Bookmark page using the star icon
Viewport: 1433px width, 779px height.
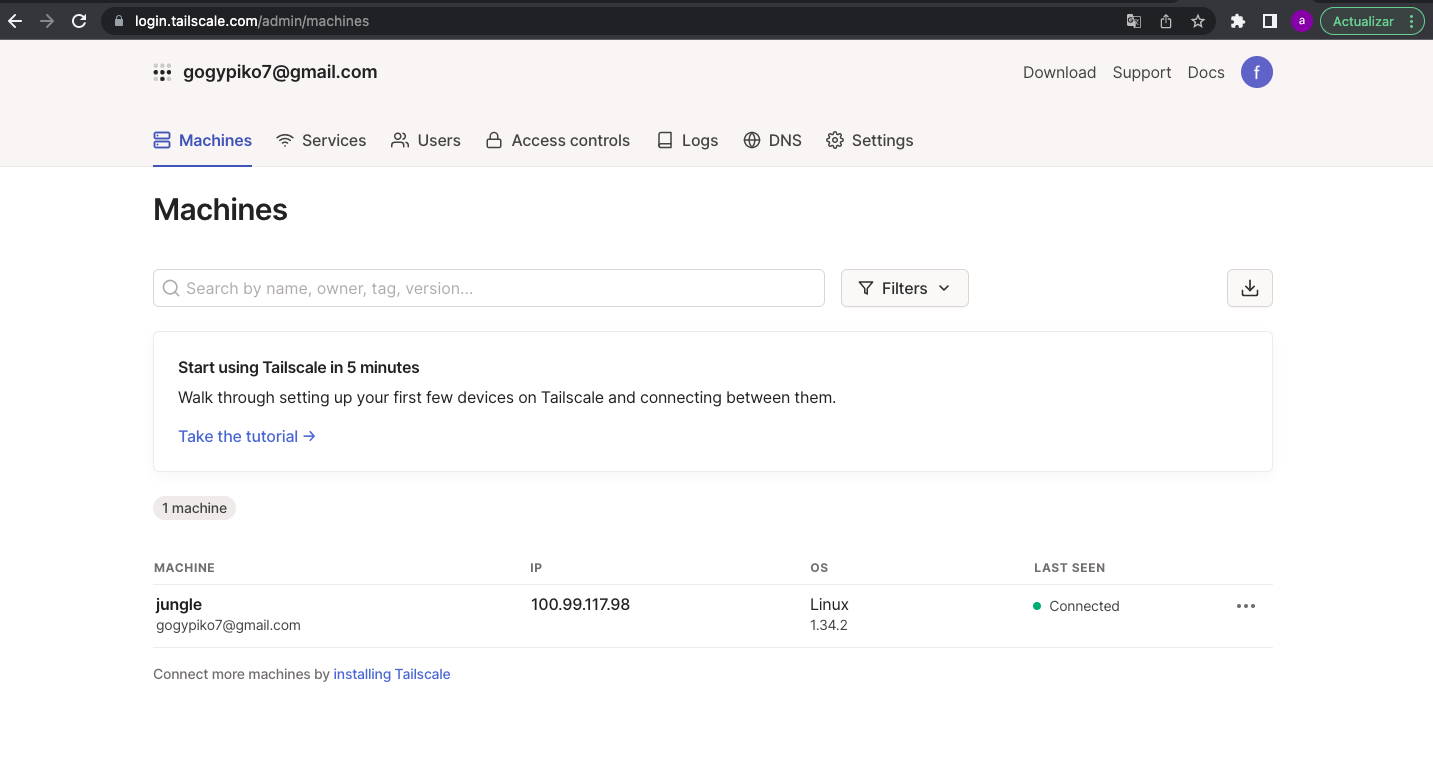click(x=1198, y=21)
